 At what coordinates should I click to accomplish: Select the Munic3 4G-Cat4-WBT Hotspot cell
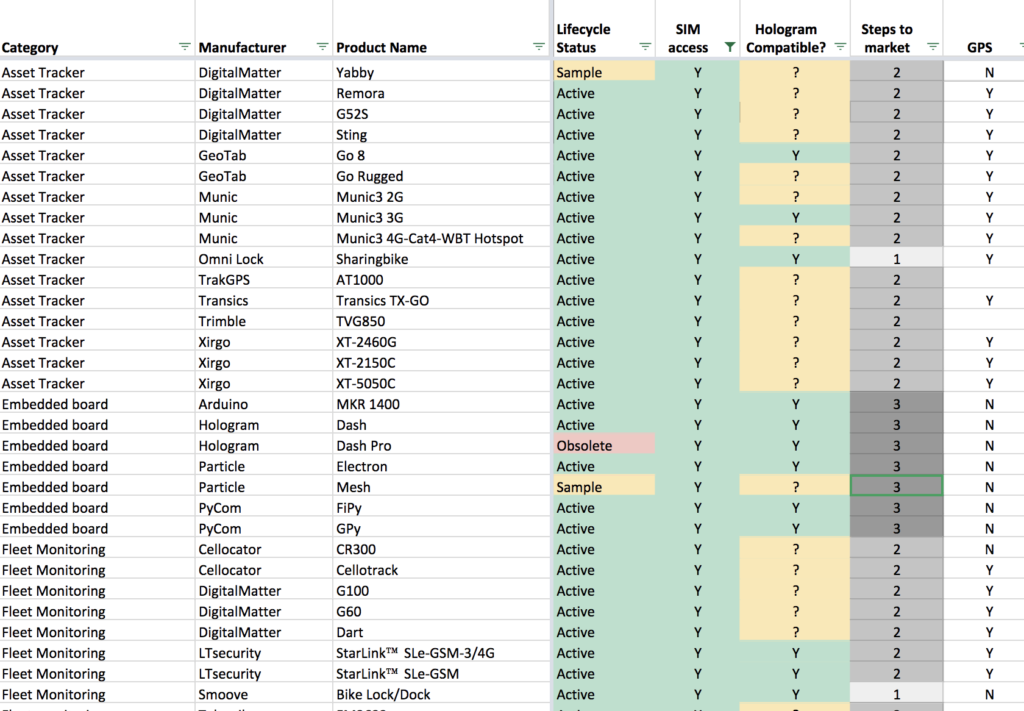[441, 238]
